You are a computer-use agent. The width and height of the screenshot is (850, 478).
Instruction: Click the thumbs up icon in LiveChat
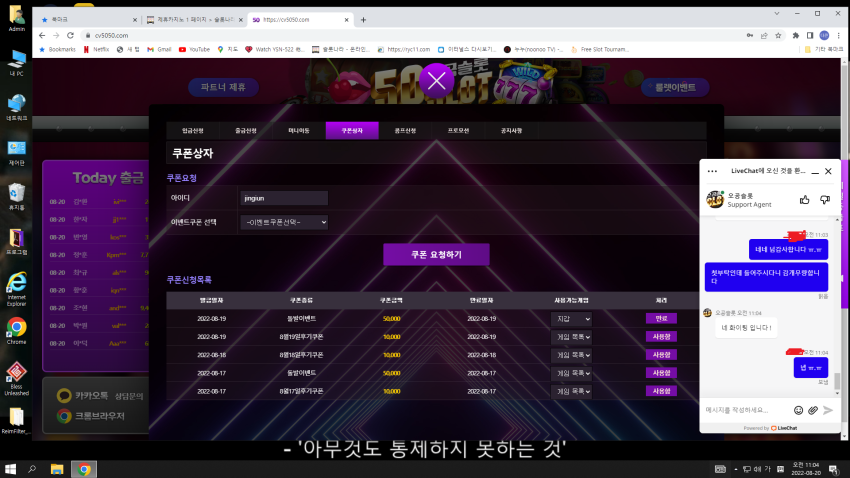[804, 200]
